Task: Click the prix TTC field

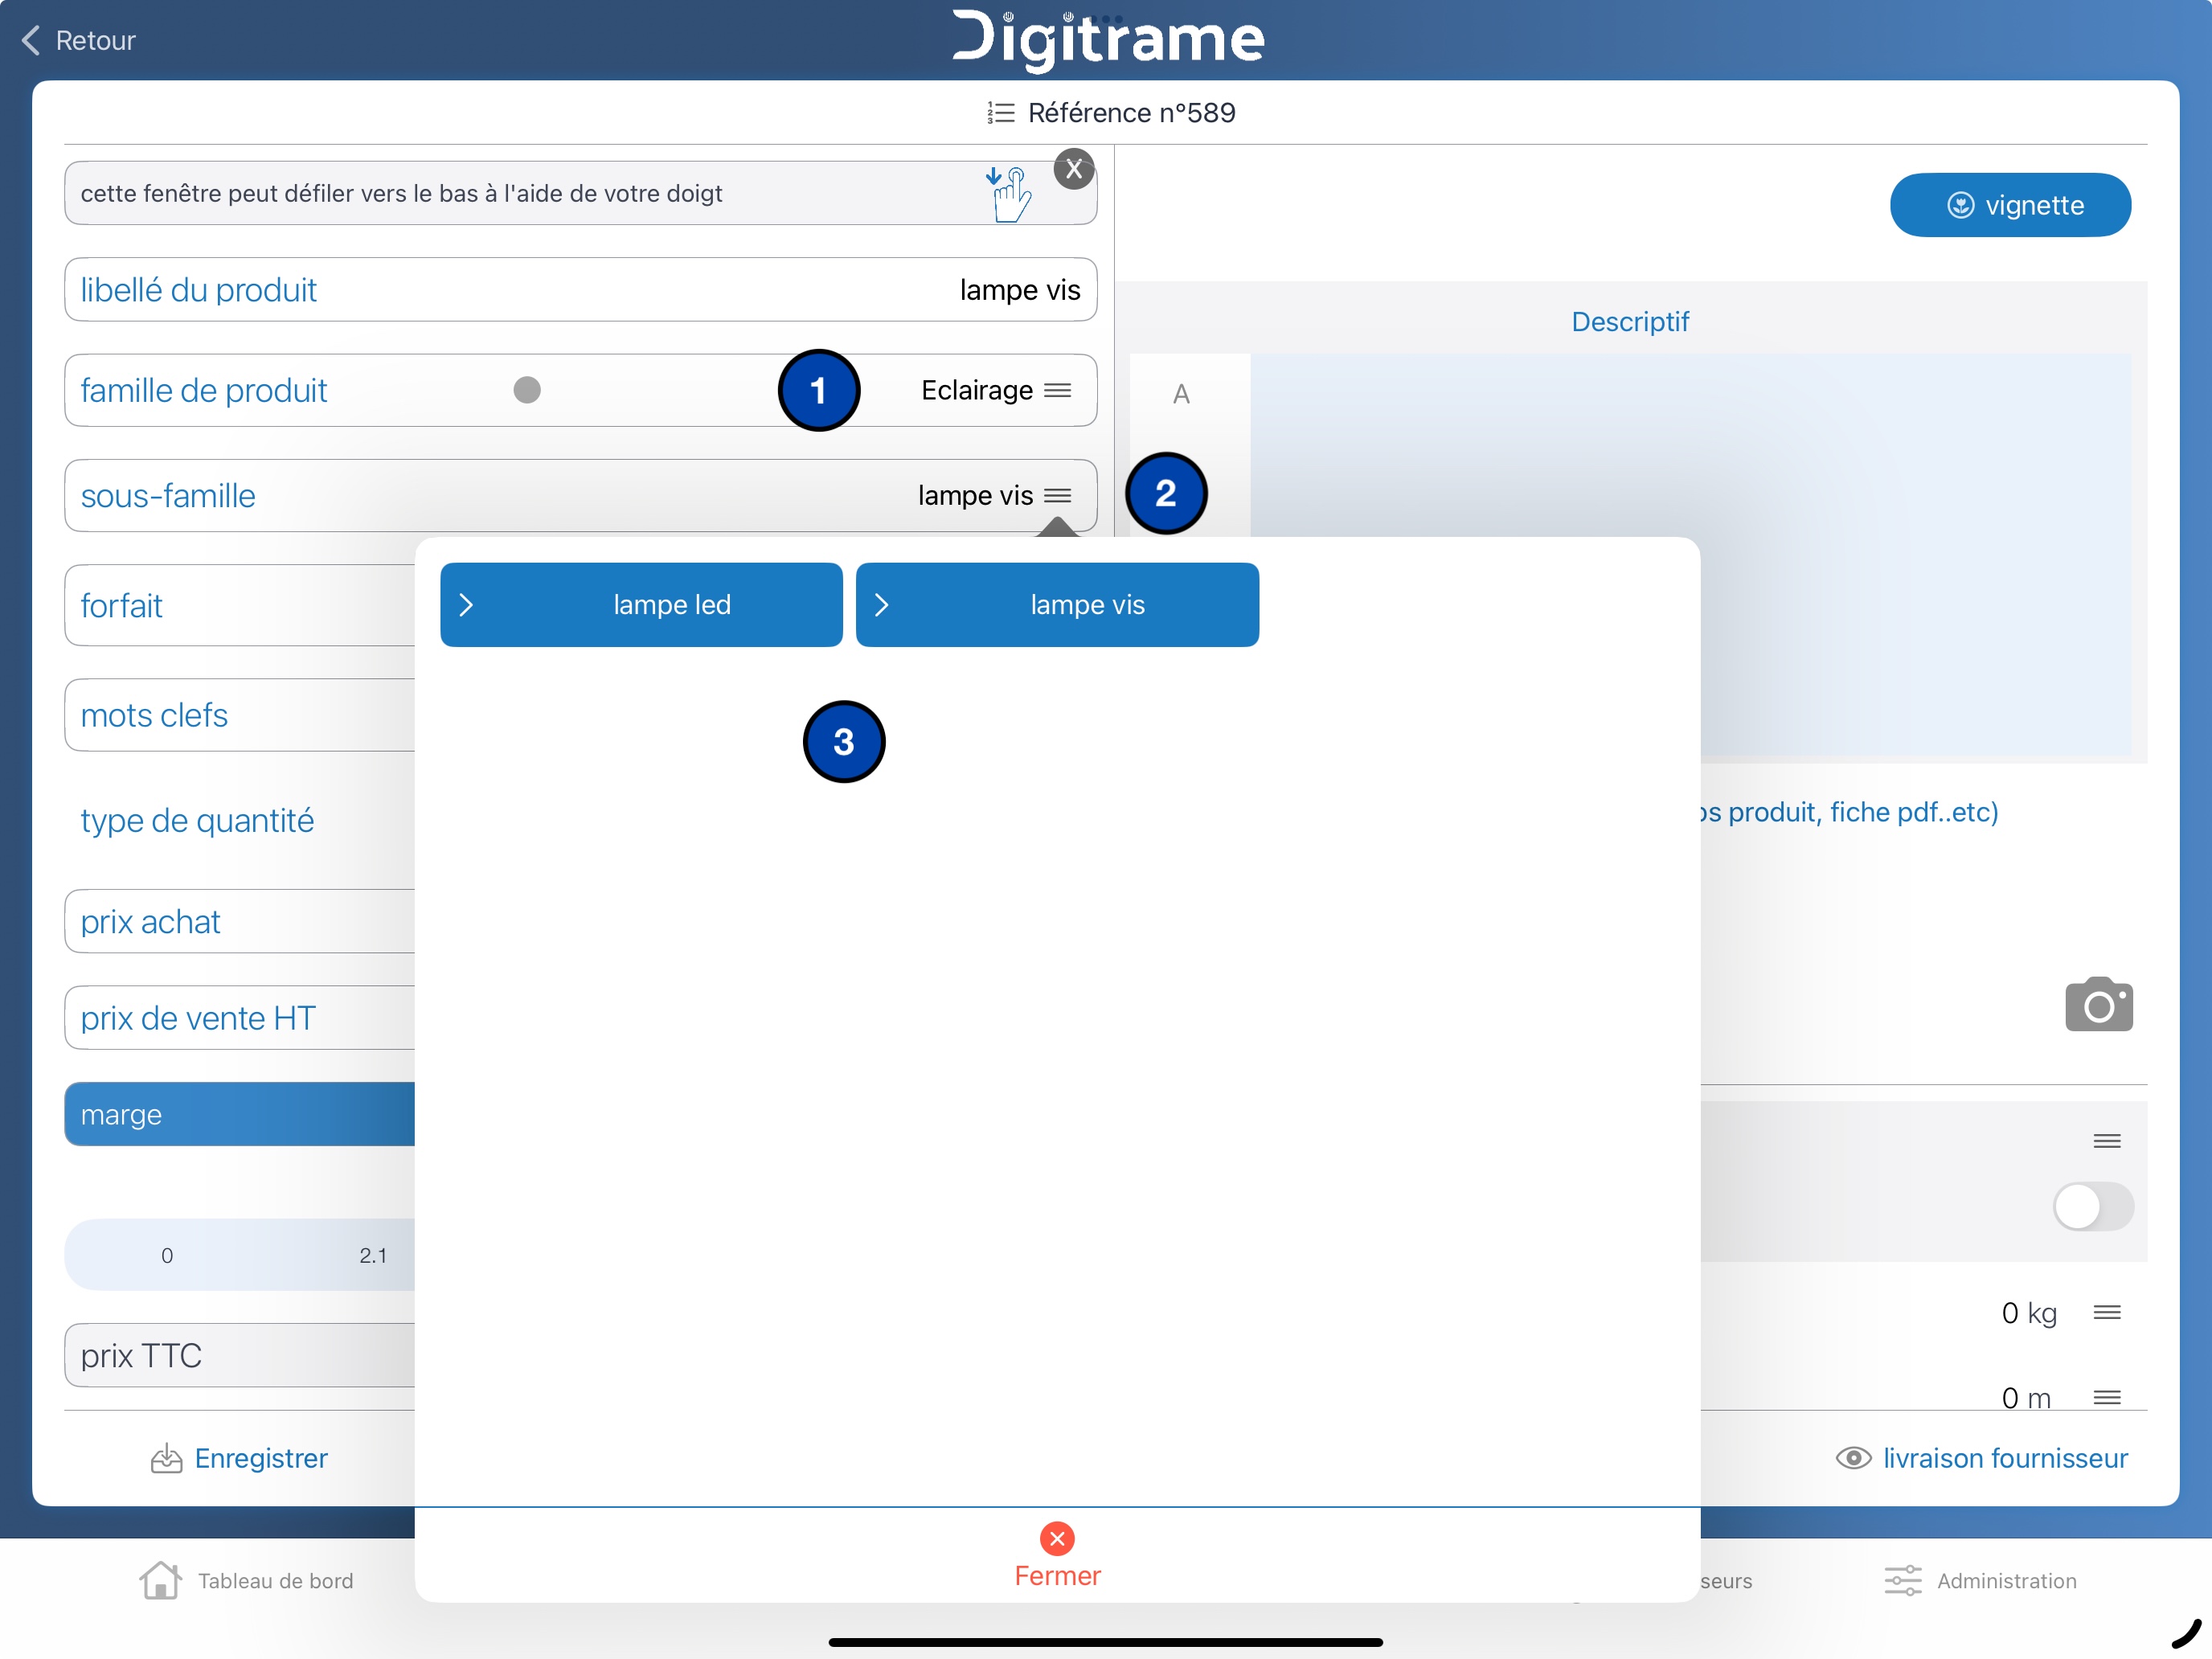Action: 240,1355
